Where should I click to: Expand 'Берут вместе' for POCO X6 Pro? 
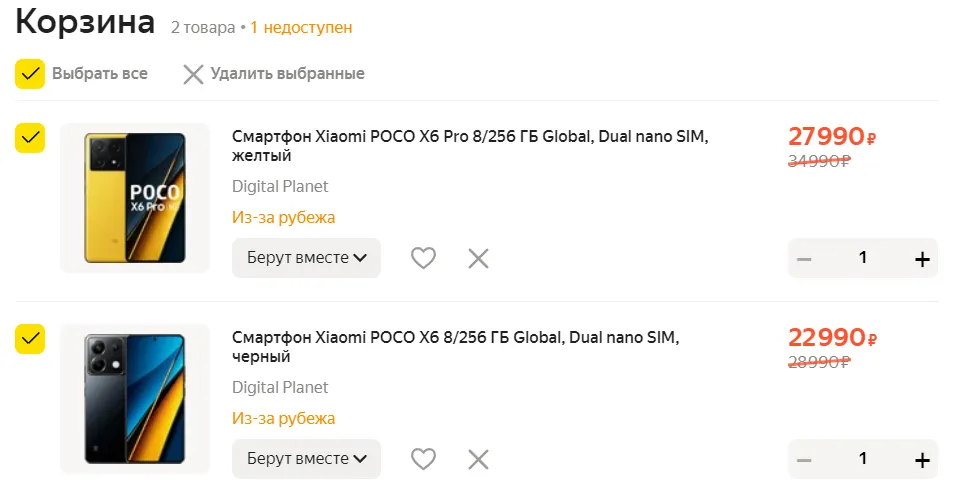(x=307, y=258)
